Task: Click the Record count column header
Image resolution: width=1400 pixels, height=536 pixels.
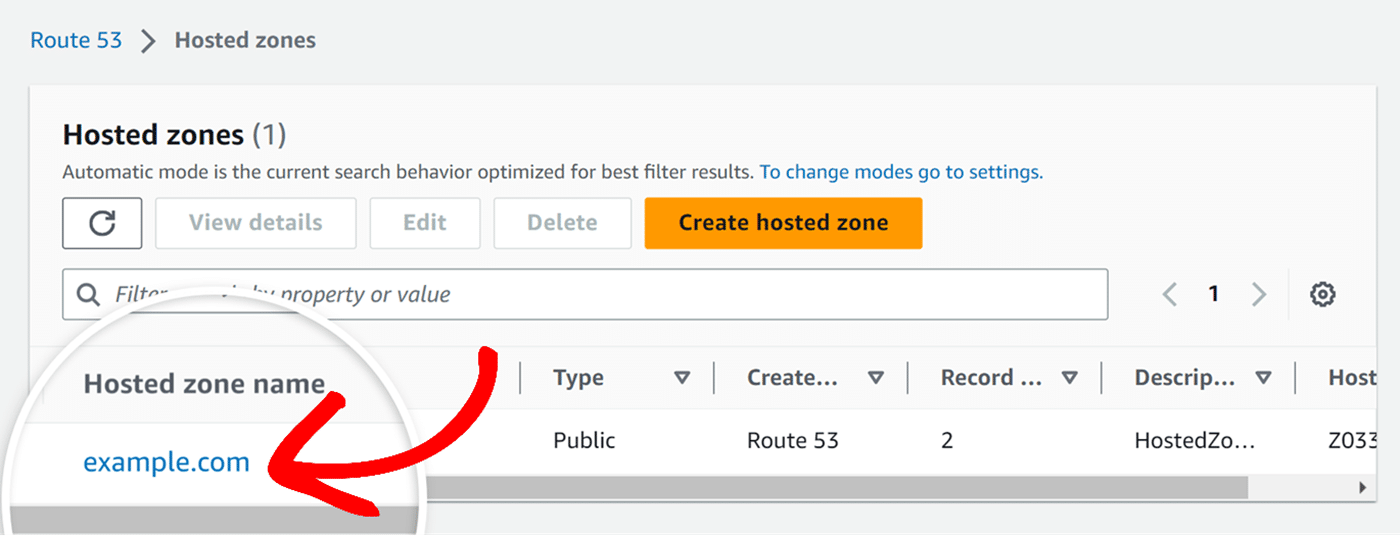Action: click(992, 378)
